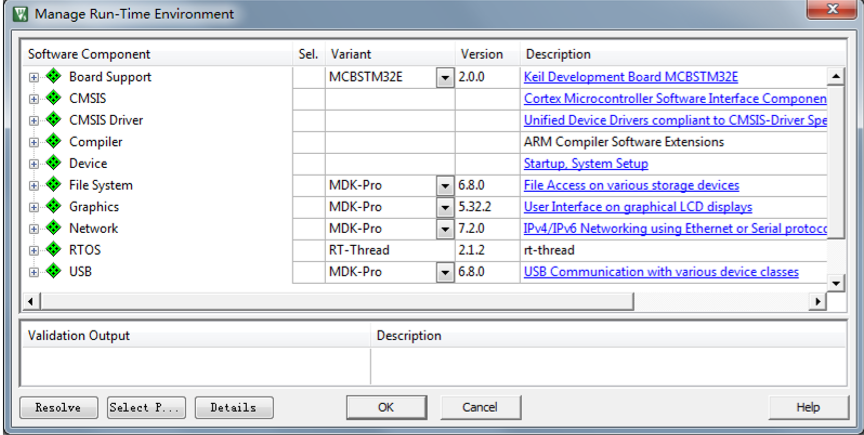
Task: Open the File System MDK-Pro variant dropdown
Action: pyautogui.click(x=445, y=185)
